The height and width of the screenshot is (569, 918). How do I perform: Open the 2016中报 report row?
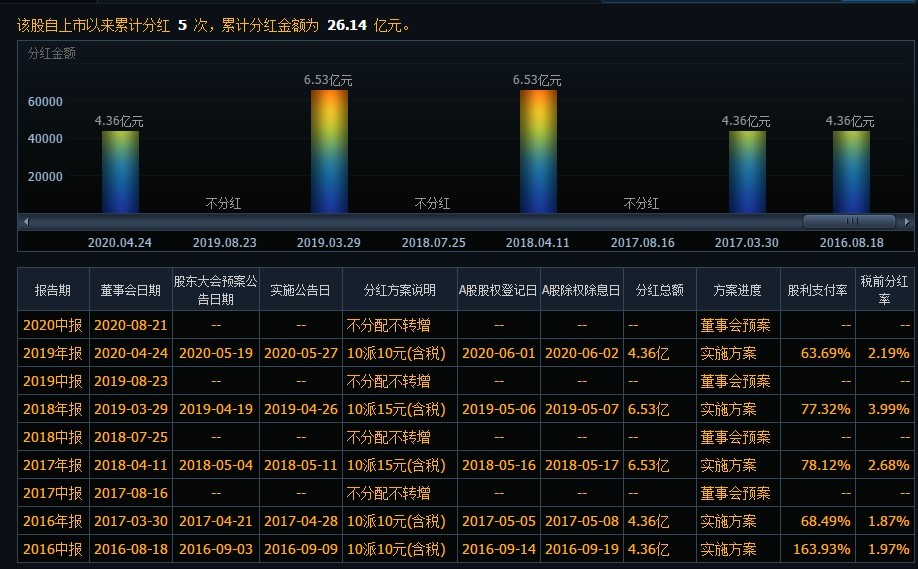point(465,549)
